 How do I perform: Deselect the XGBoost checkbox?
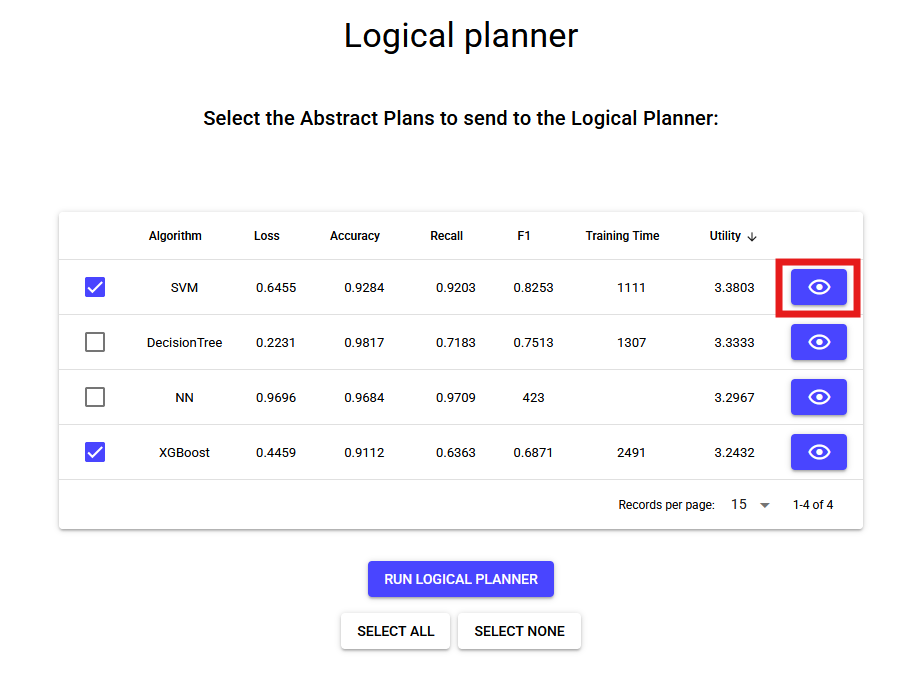coord(95,452)
